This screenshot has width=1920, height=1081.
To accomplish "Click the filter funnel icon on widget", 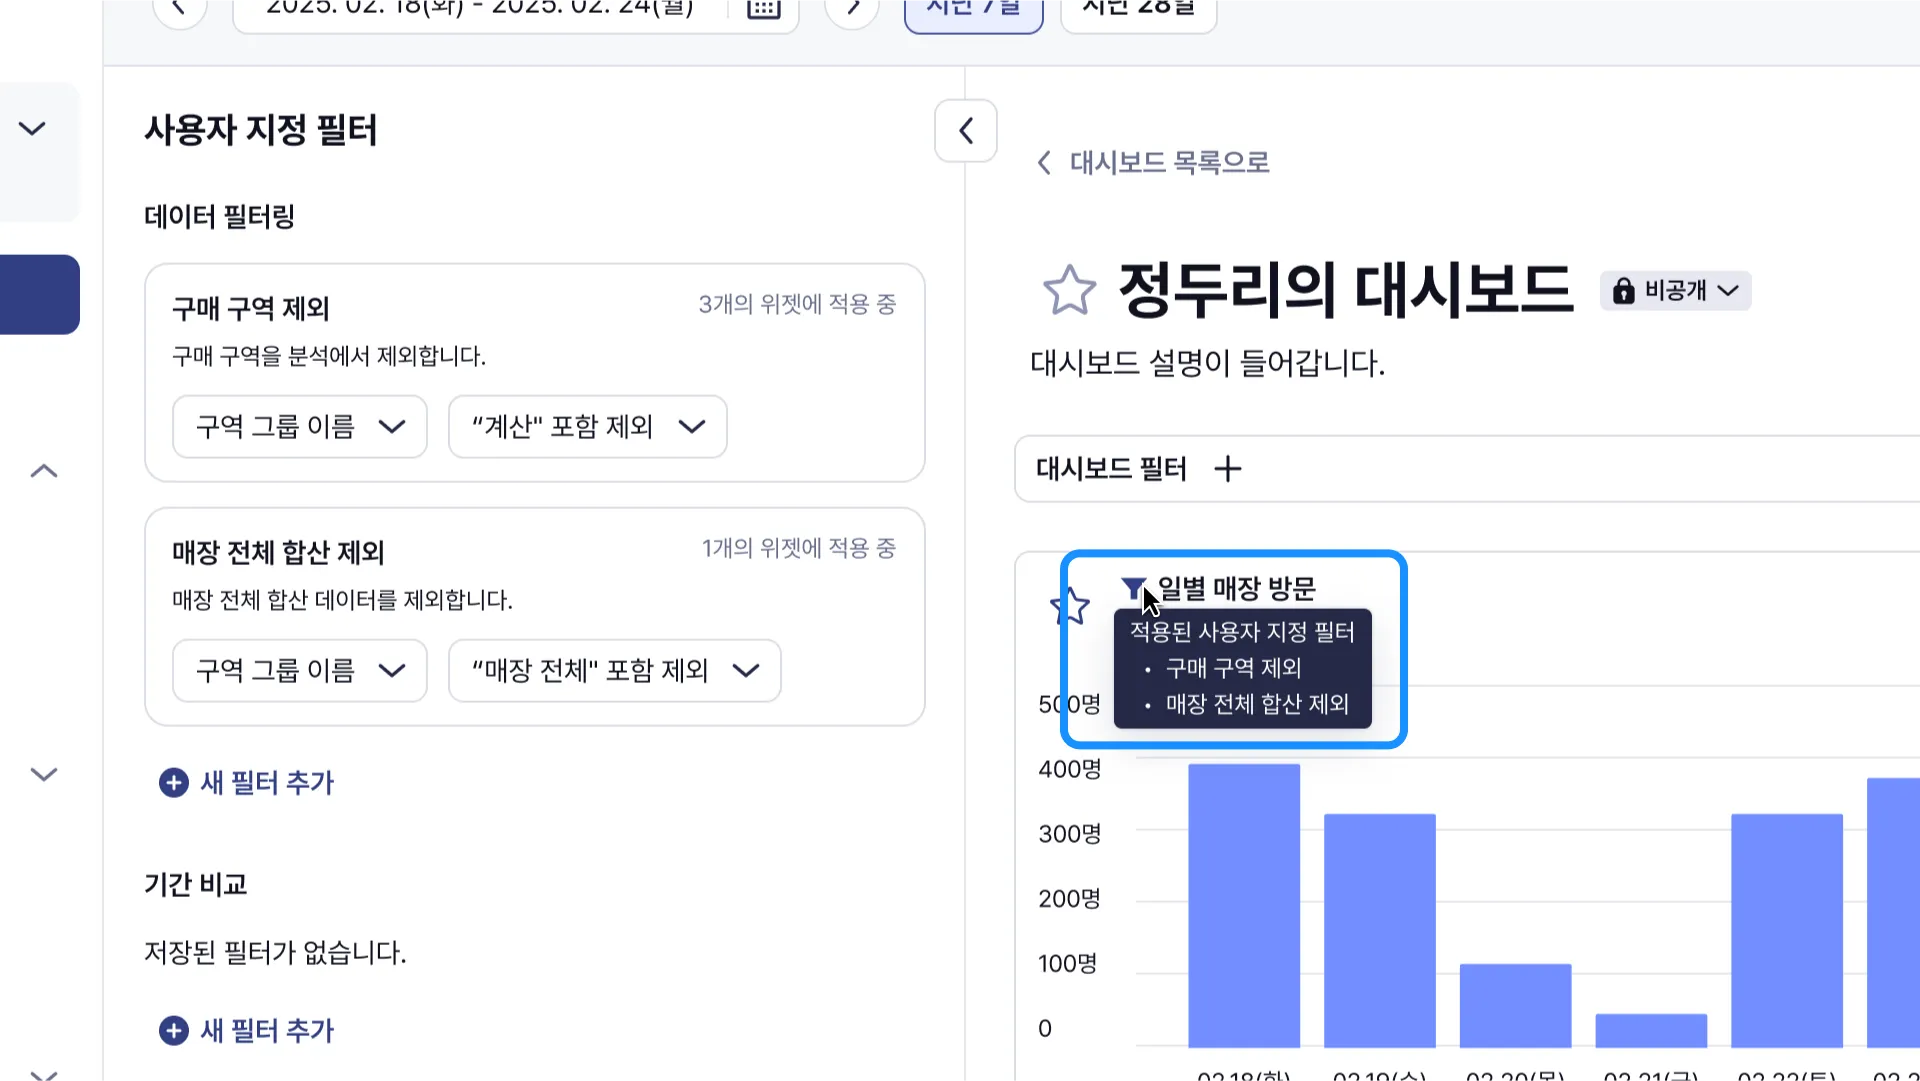I will tap(1132, 588).
